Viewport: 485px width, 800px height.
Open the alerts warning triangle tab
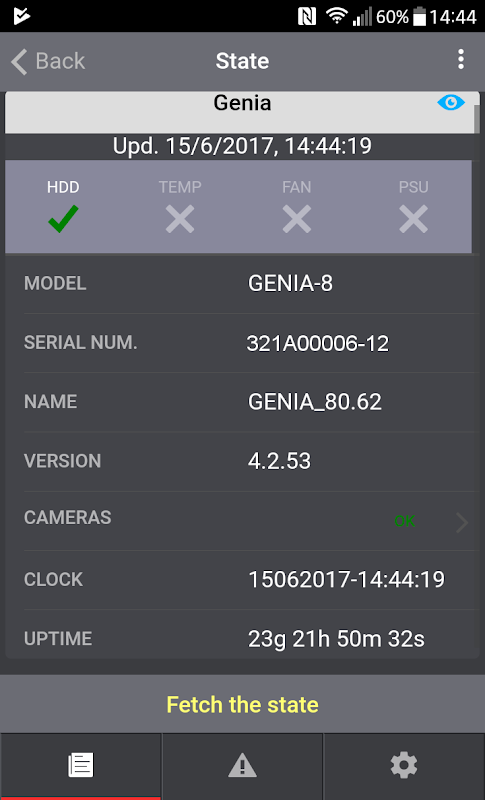[x=242, y=765]
